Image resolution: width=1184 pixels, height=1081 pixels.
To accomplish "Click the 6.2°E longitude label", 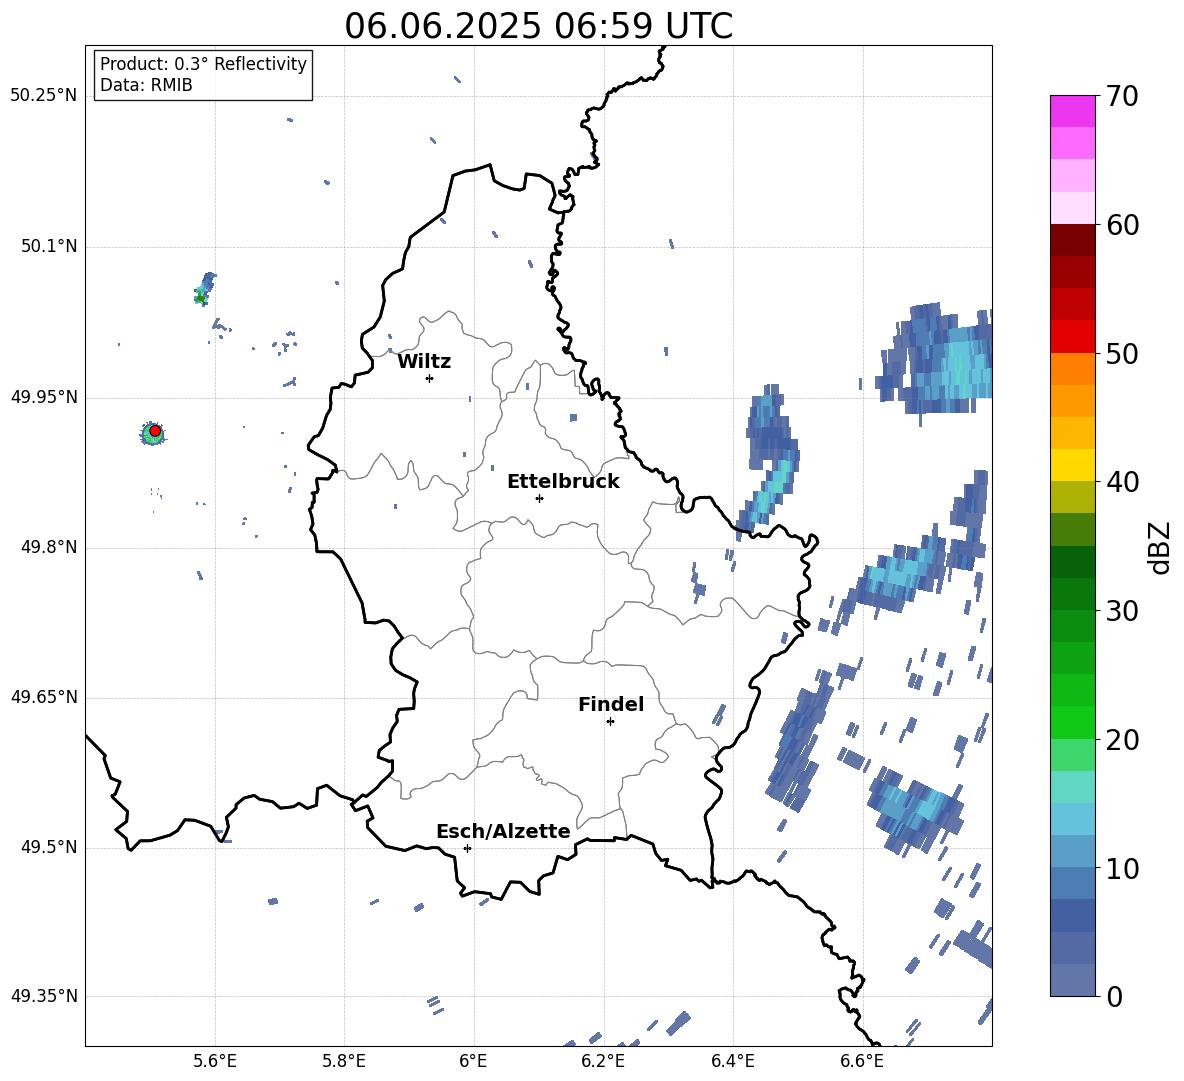I will 603,1061.
